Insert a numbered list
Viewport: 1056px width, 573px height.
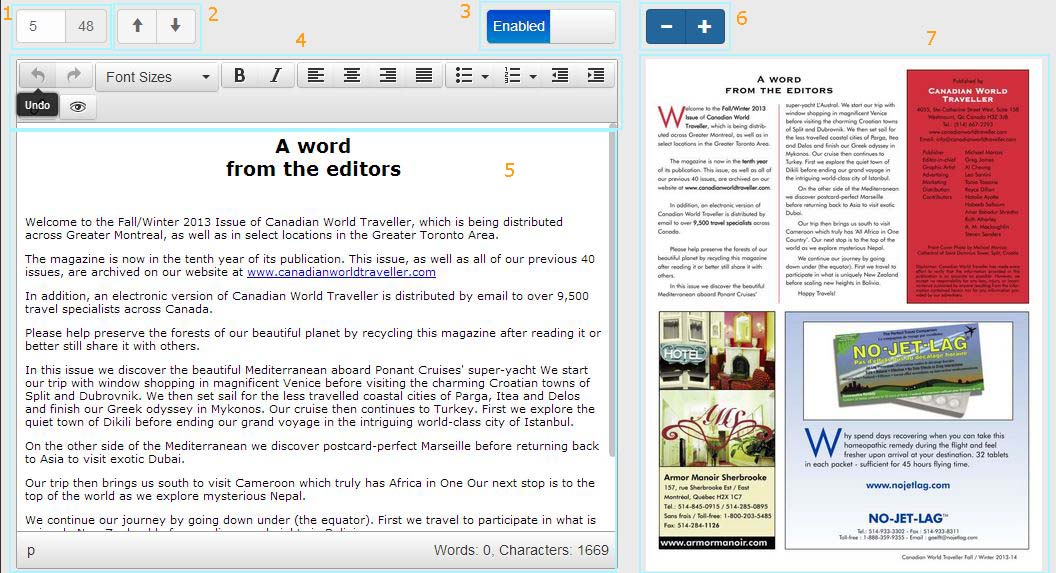click(513, 75)
